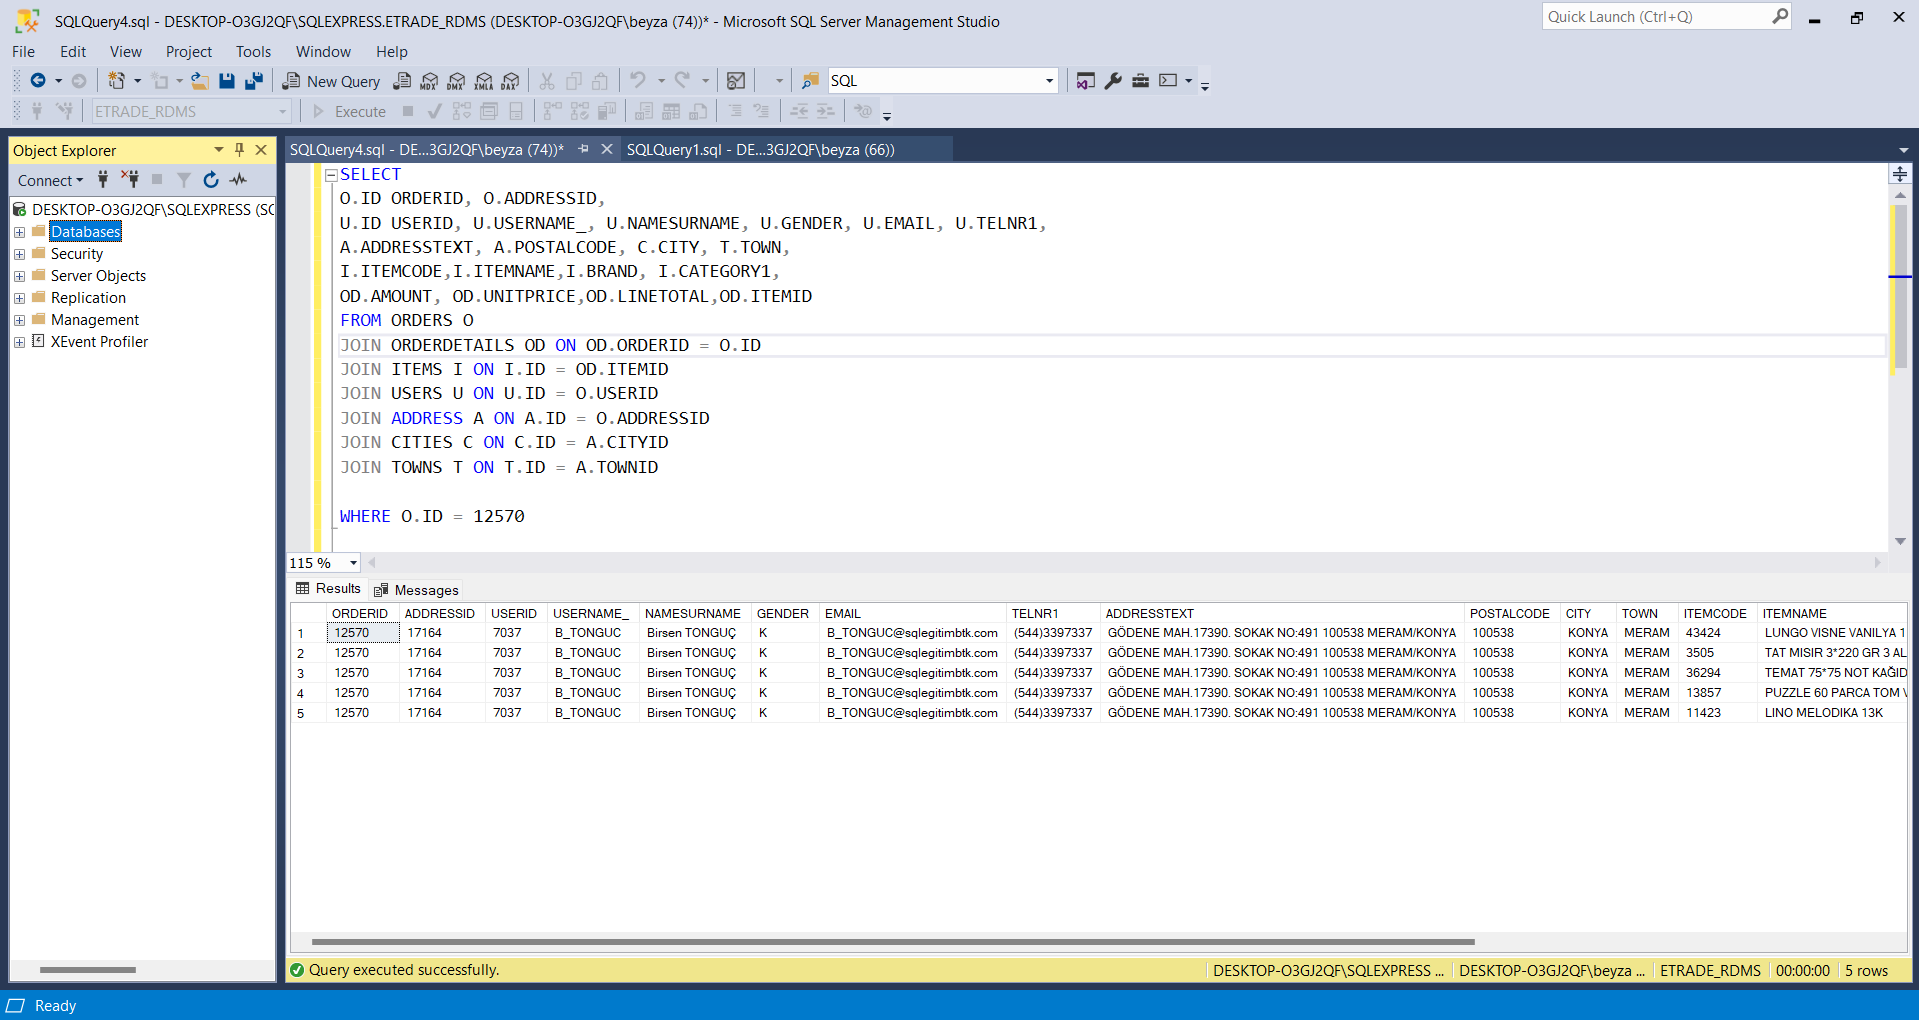This screenshot has width=1919, height=1020.
Task: Open the 115 % zoom dropdown
Action: (x=353, y=563)
